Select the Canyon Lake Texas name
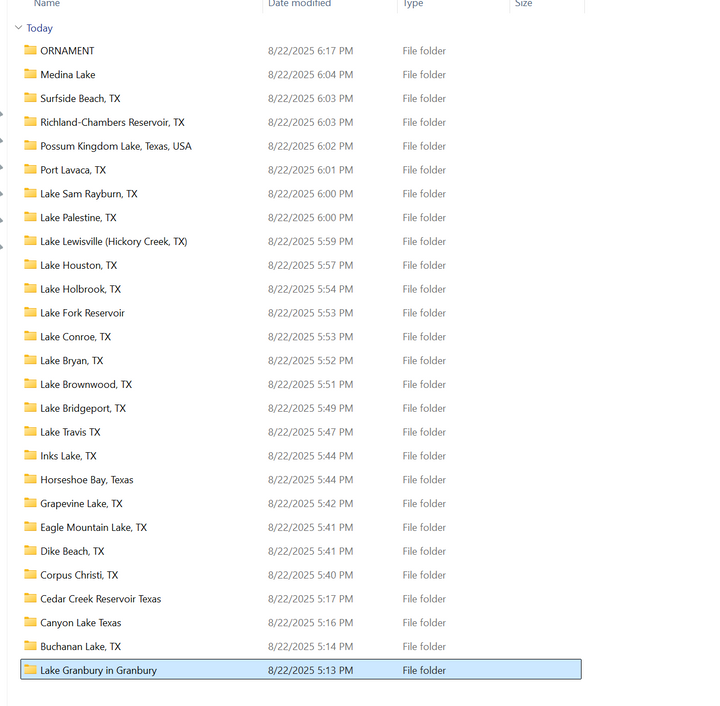This screenshot has height=706, width=720. tap(81, 624)
